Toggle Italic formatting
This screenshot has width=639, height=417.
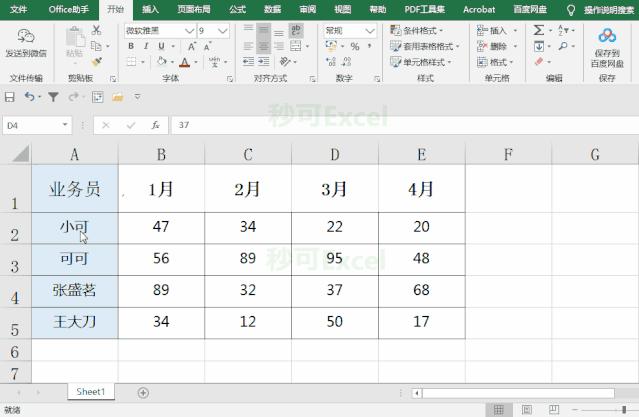point(146,46)
